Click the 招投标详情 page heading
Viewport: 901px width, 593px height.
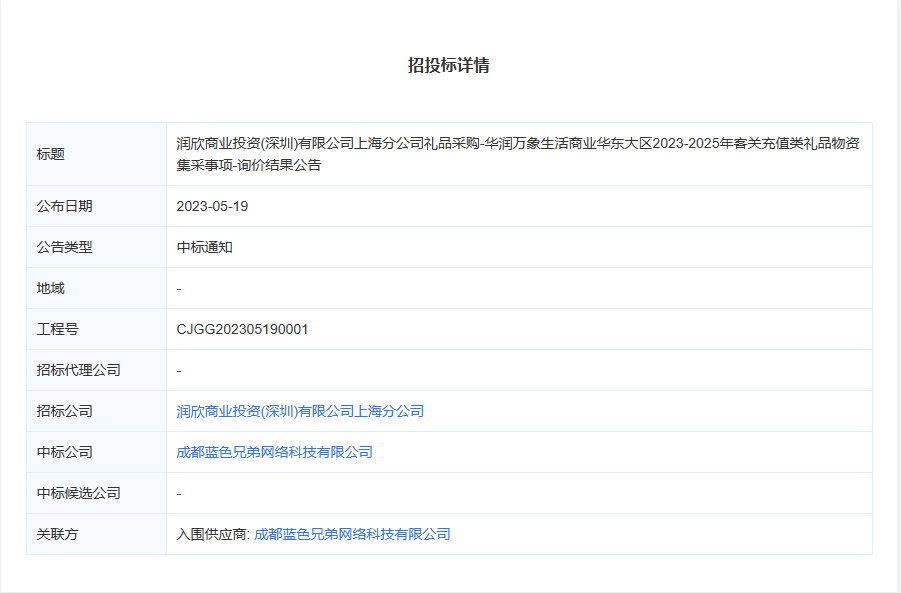(x=449, y=65)
